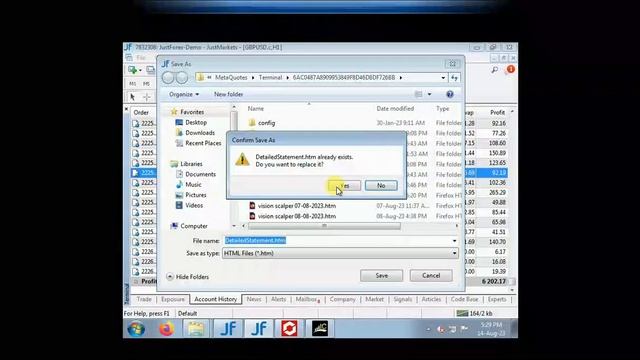The image size is (640, 360).
Task: Switch to Account History tab
Action: pyautogui.click(x=216, y=299)
